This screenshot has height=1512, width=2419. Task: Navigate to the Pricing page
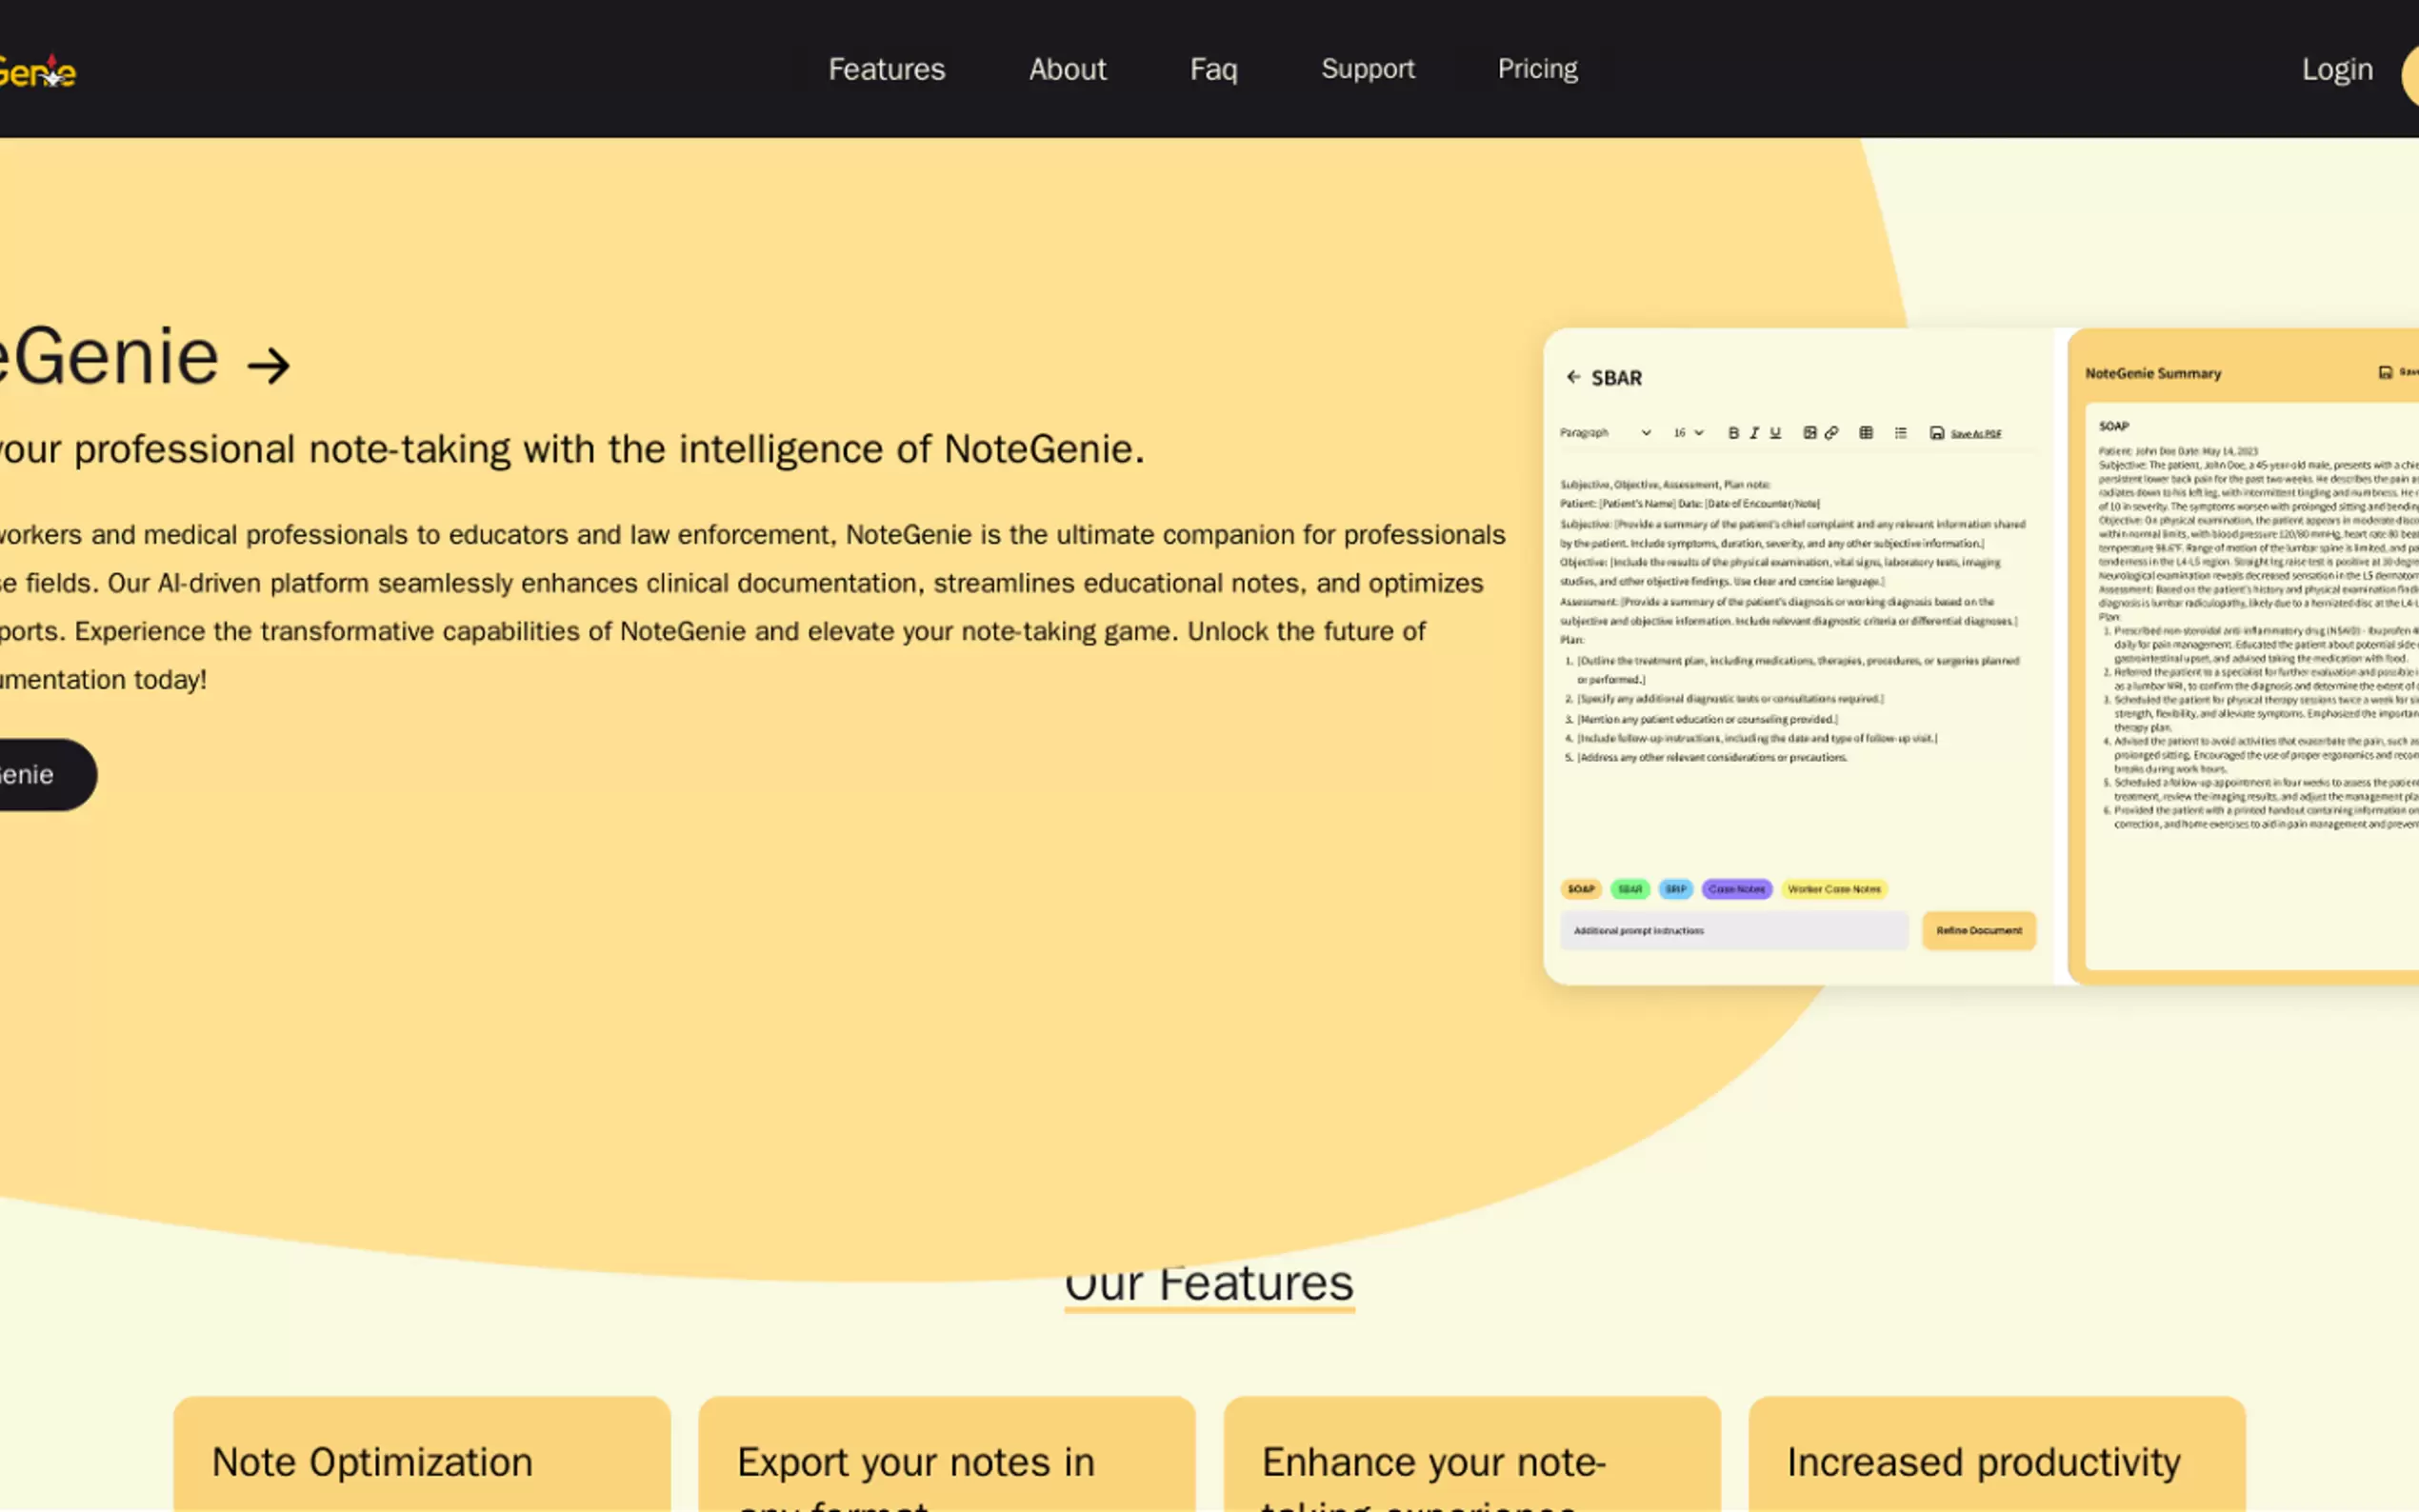(x=1537, y=69)
